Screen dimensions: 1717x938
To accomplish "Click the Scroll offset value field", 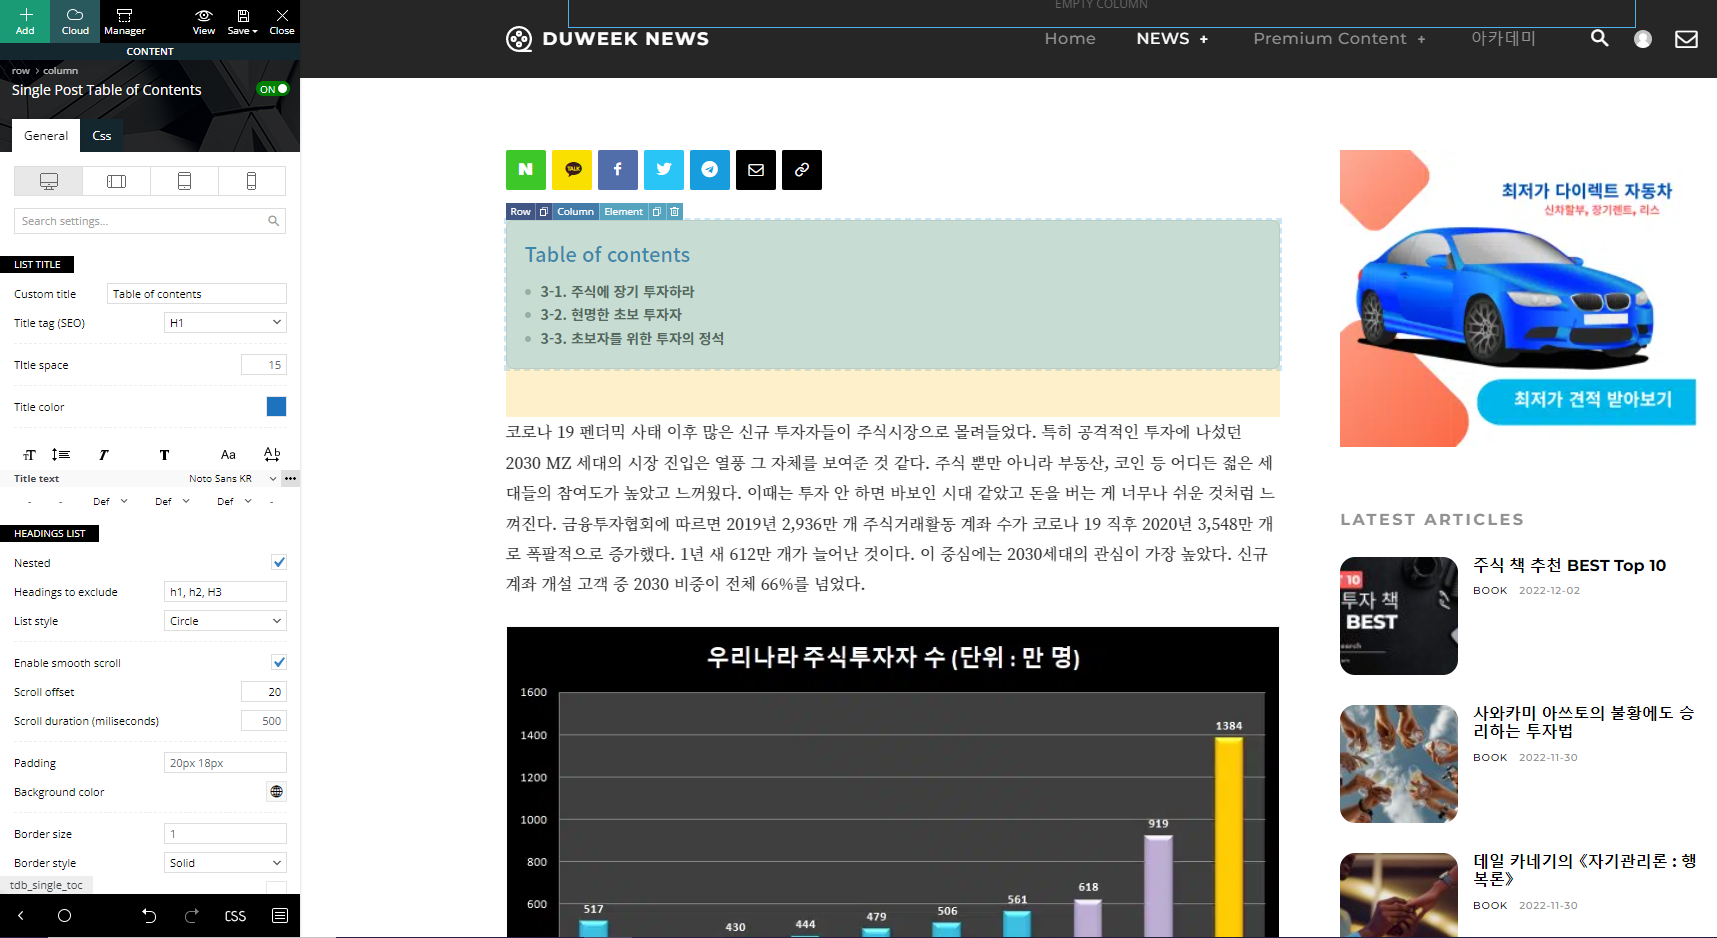I will 264,692.
